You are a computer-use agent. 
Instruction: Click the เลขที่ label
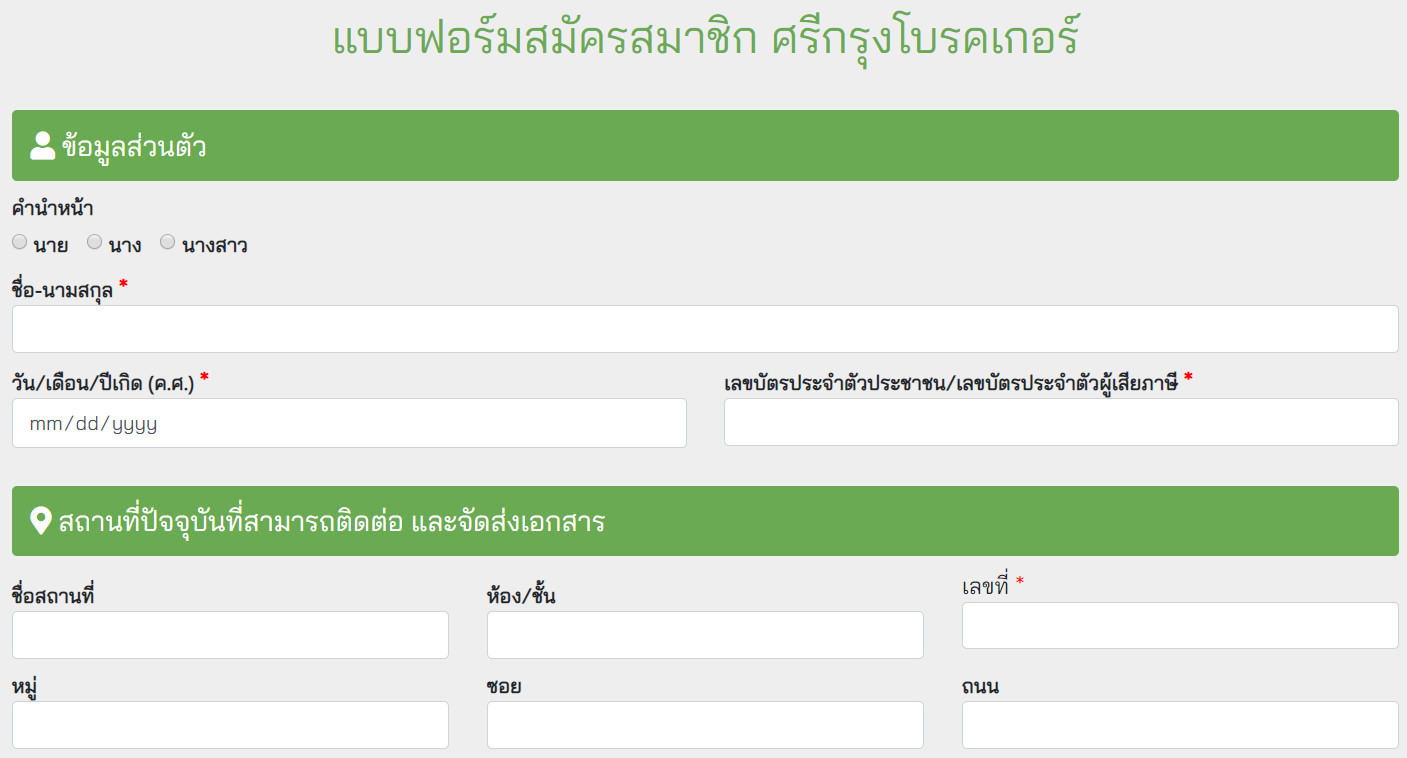[x=985, y=587]
